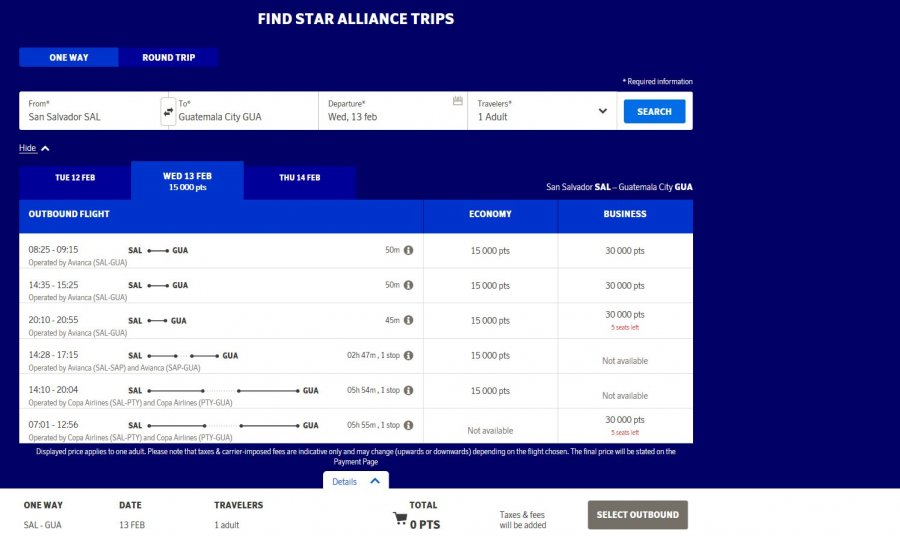Edit the From airport field
Screen dimensions: 900x536
90,116
